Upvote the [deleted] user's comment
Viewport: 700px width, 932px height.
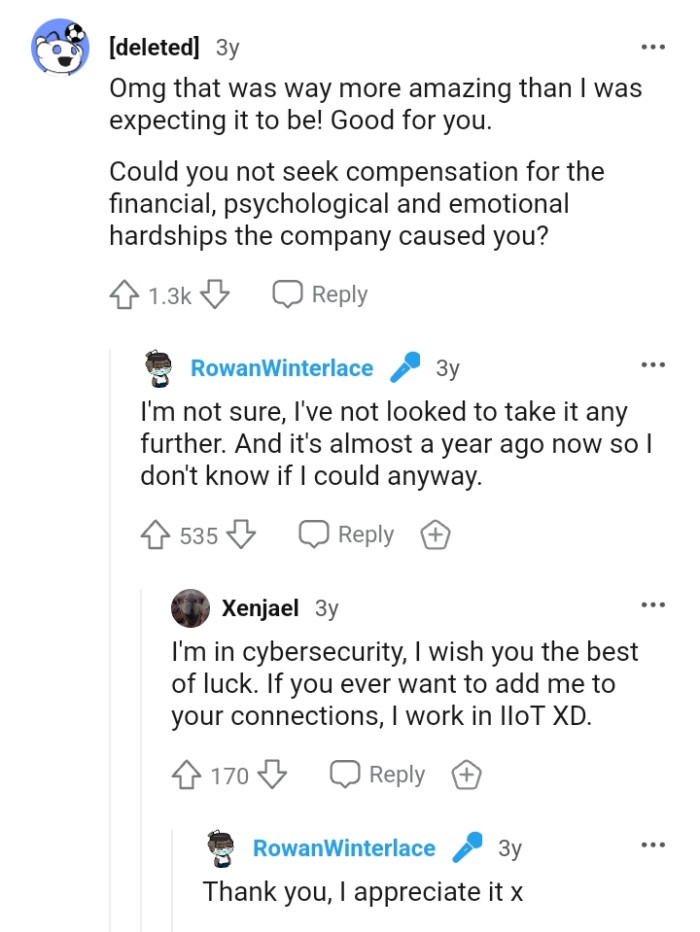(125, 294)
